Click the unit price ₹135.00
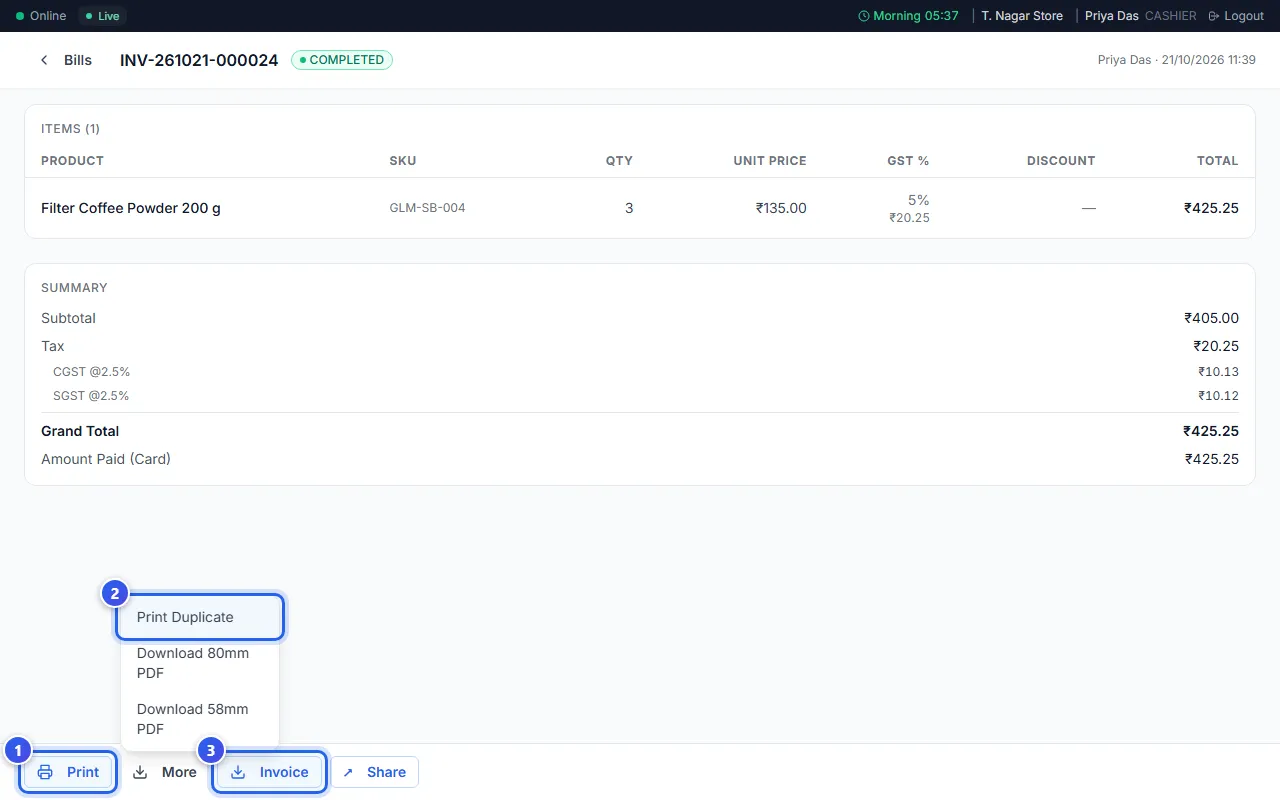The image size is (1280, 800). click(x=781, y=208)
